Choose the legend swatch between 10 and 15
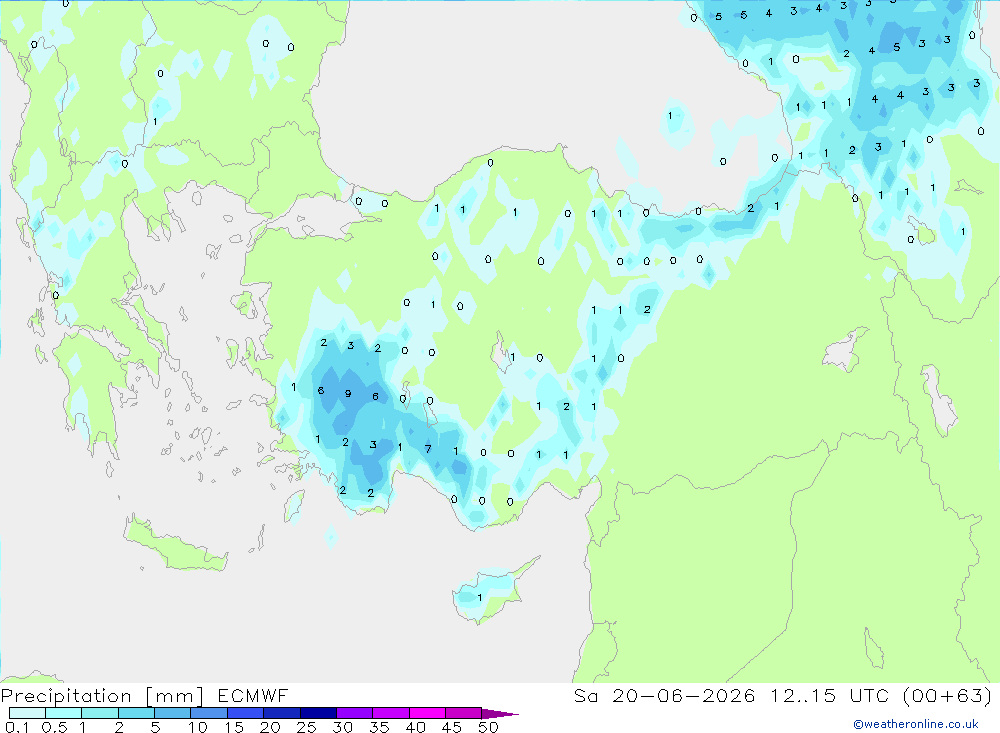The height and width of the screenshot is (733, 1000). pyautogui.click(x=209, y=713)
